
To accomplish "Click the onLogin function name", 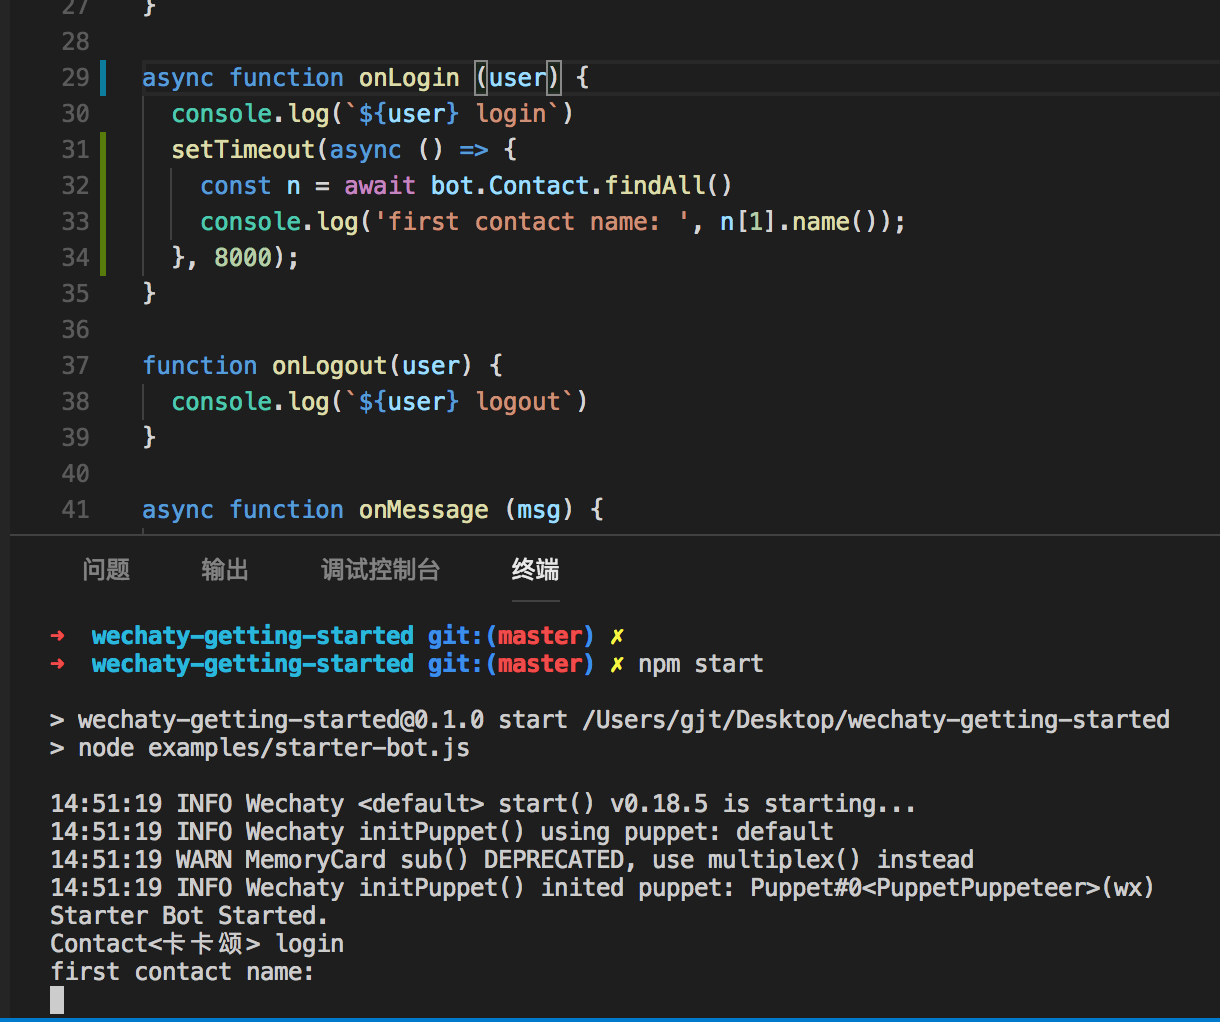I will pos(409,77).
